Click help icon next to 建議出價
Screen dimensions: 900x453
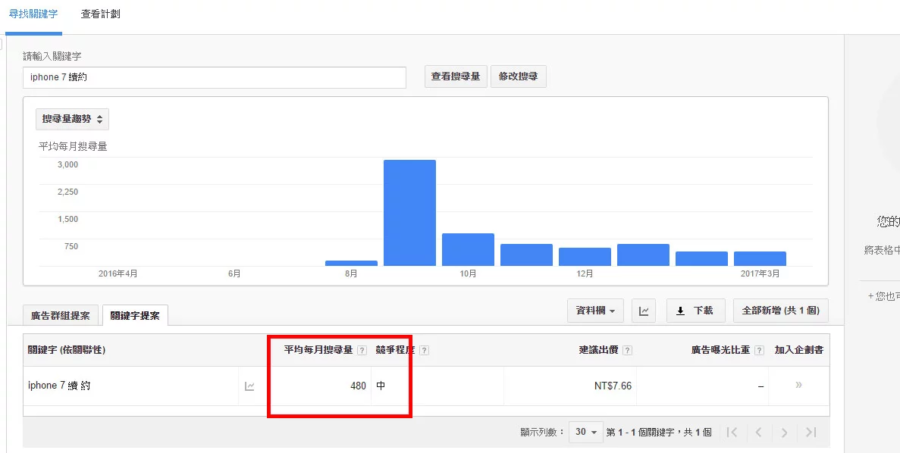coord(627,351)
